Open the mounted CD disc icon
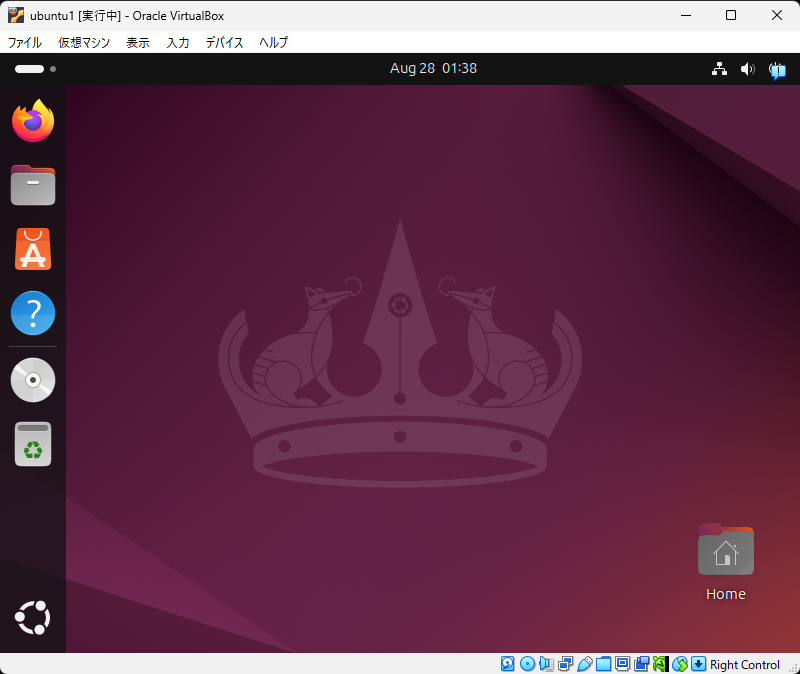 click(33, 380)
